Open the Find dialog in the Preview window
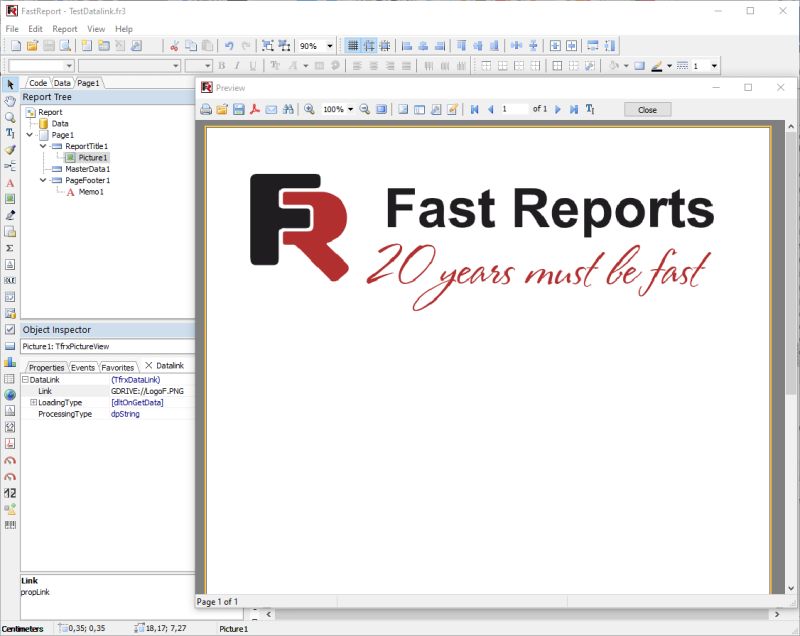This screenshot has height=636, width=800. 287,110
